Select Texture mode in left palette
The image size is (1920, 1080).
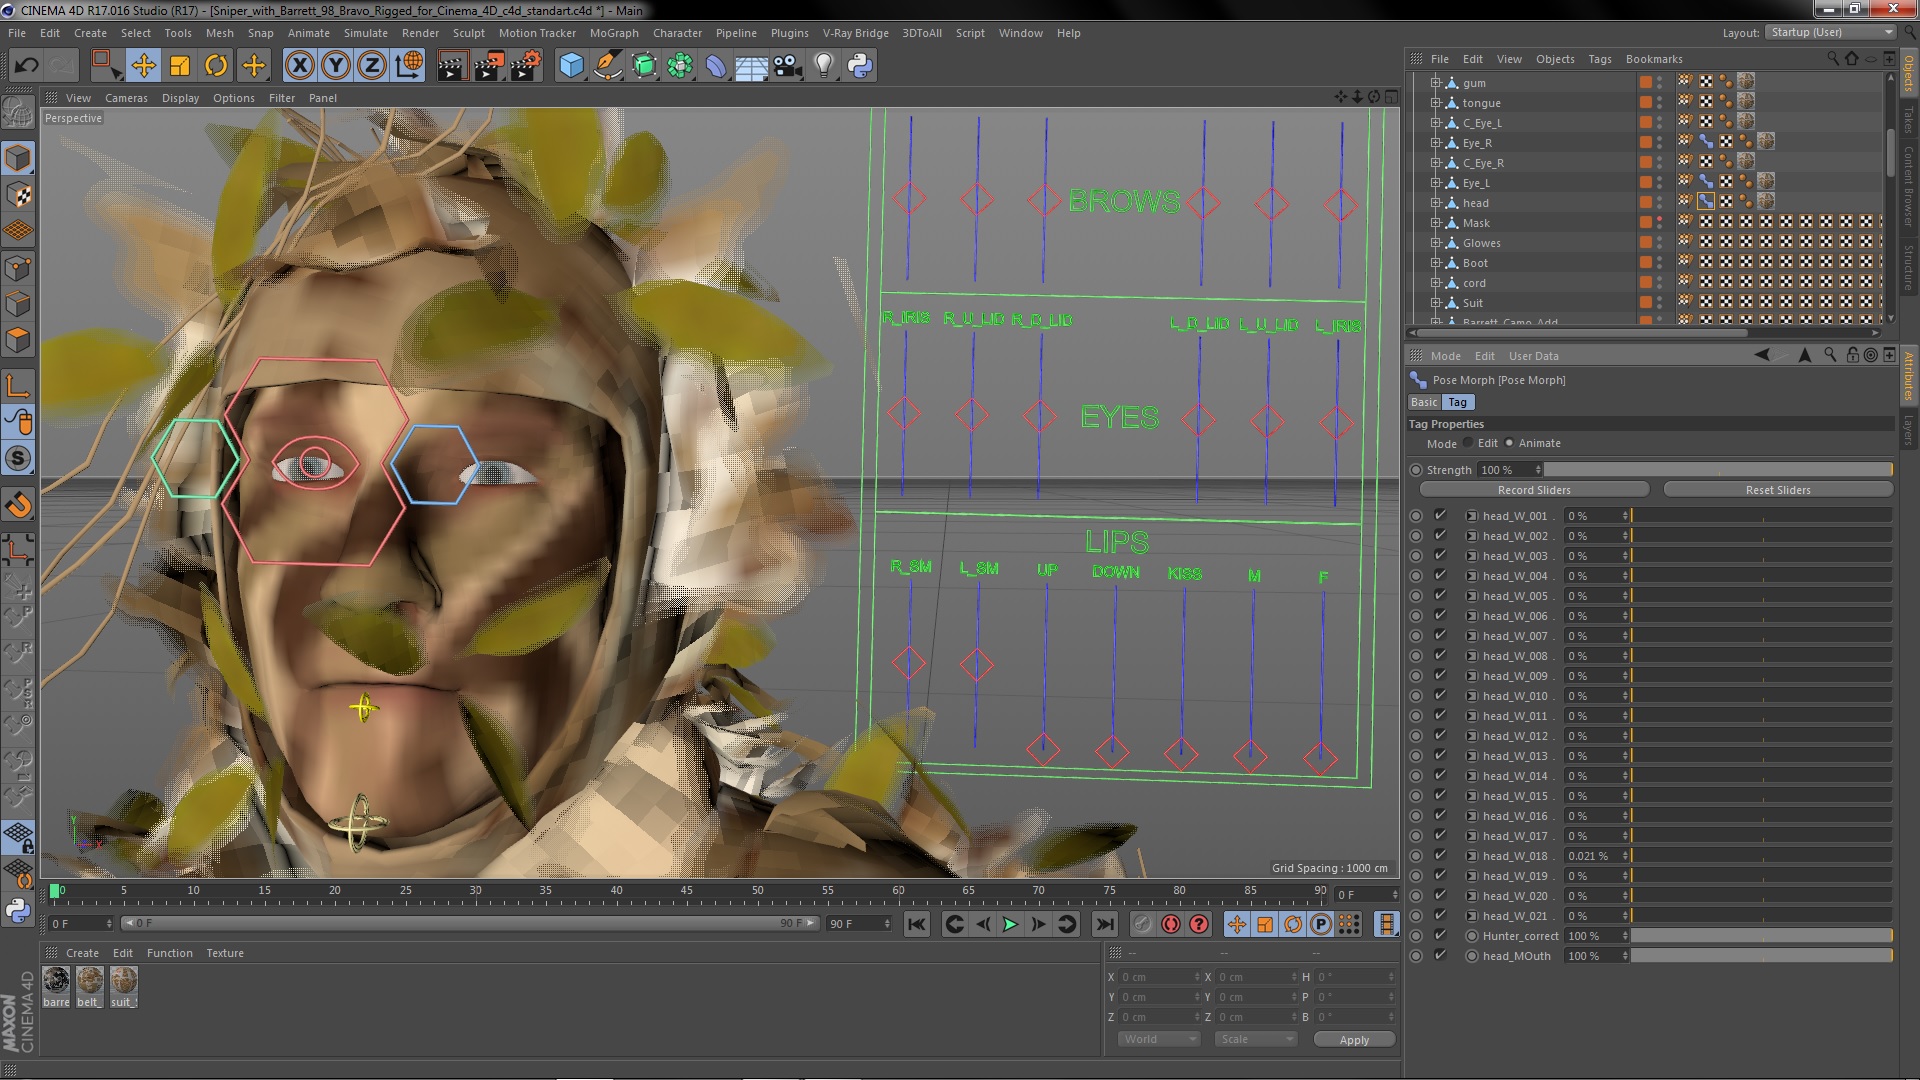pos(18,194)
